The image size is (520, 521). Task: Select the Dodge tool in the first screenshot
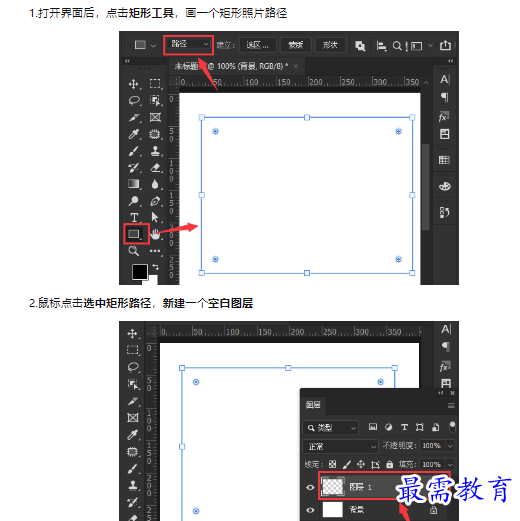coord(134,201)
